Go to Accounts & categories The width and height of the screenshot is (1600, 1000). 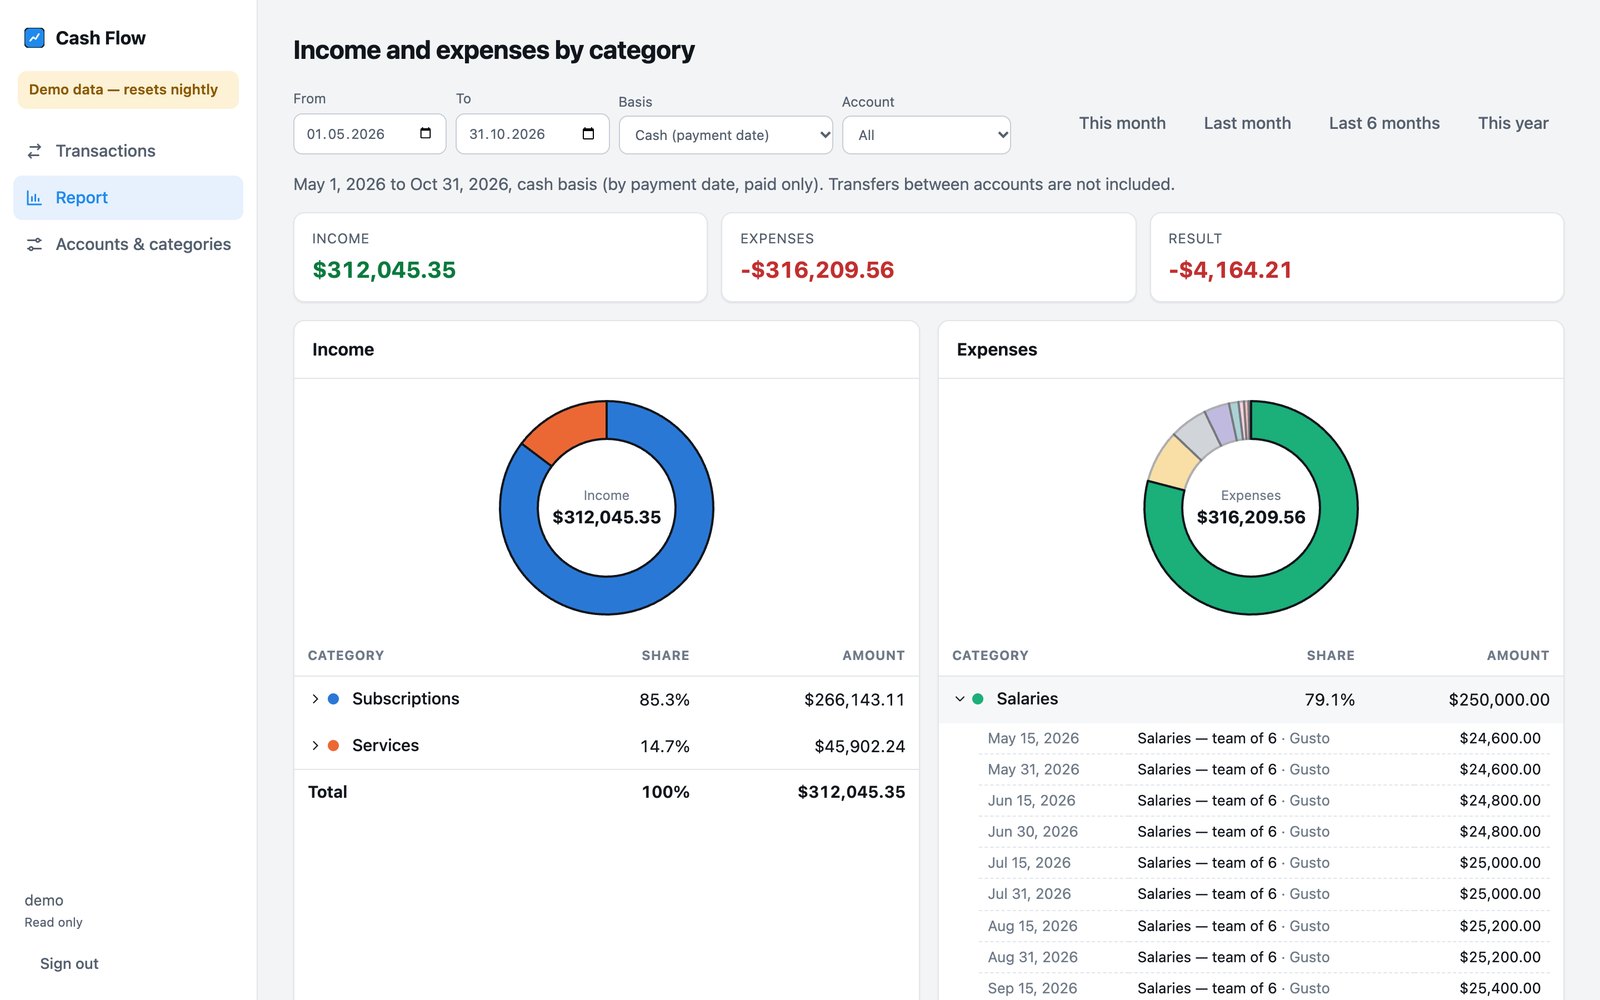click(128, 244)
